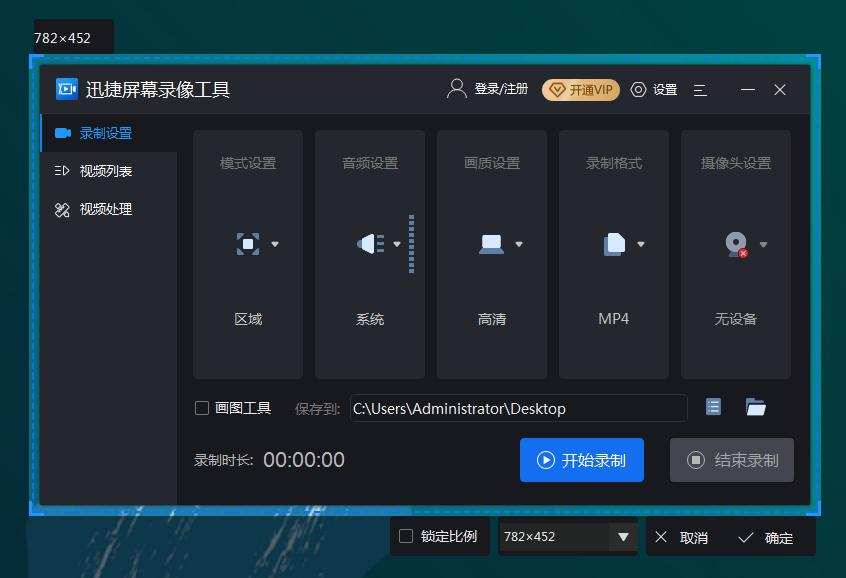The height and width of the screenshot is (578, 846).
Task: Open the 视频处理 sidebar tab
Action: coord(109,209)
